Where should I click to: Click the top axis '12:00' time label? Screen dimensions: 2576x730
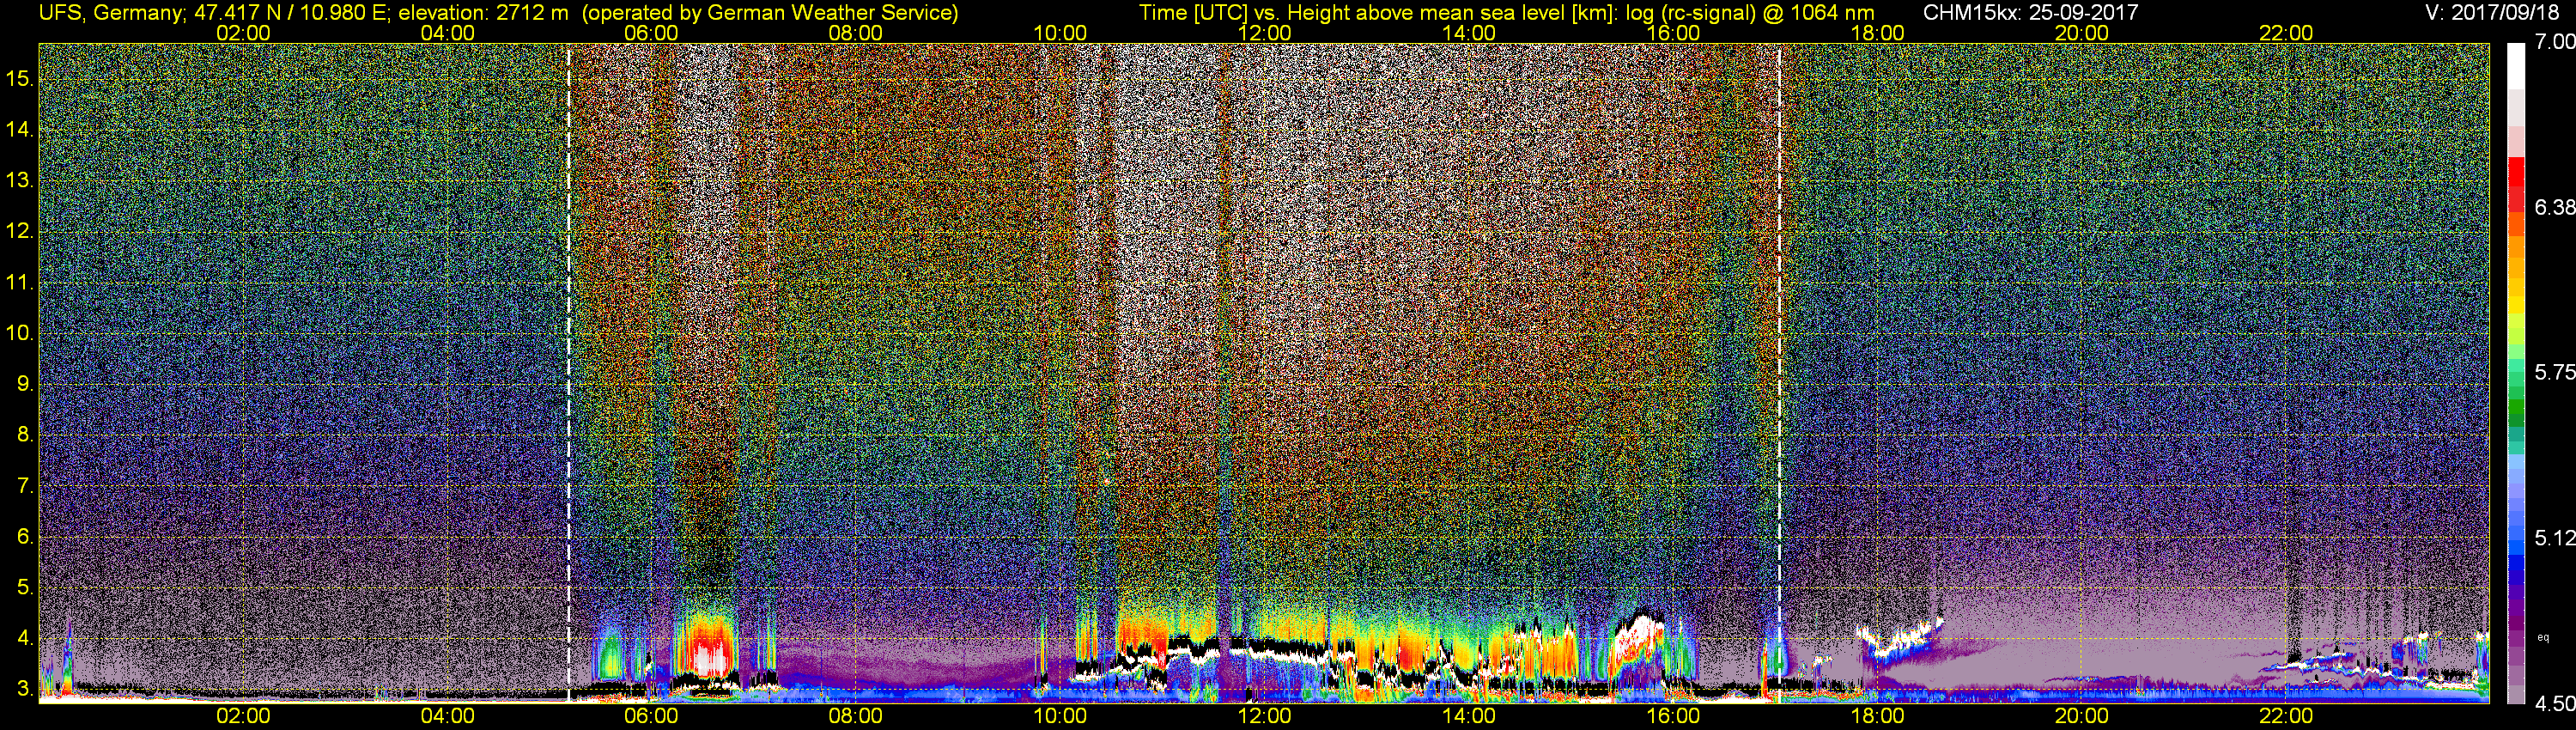(1264, 33)
